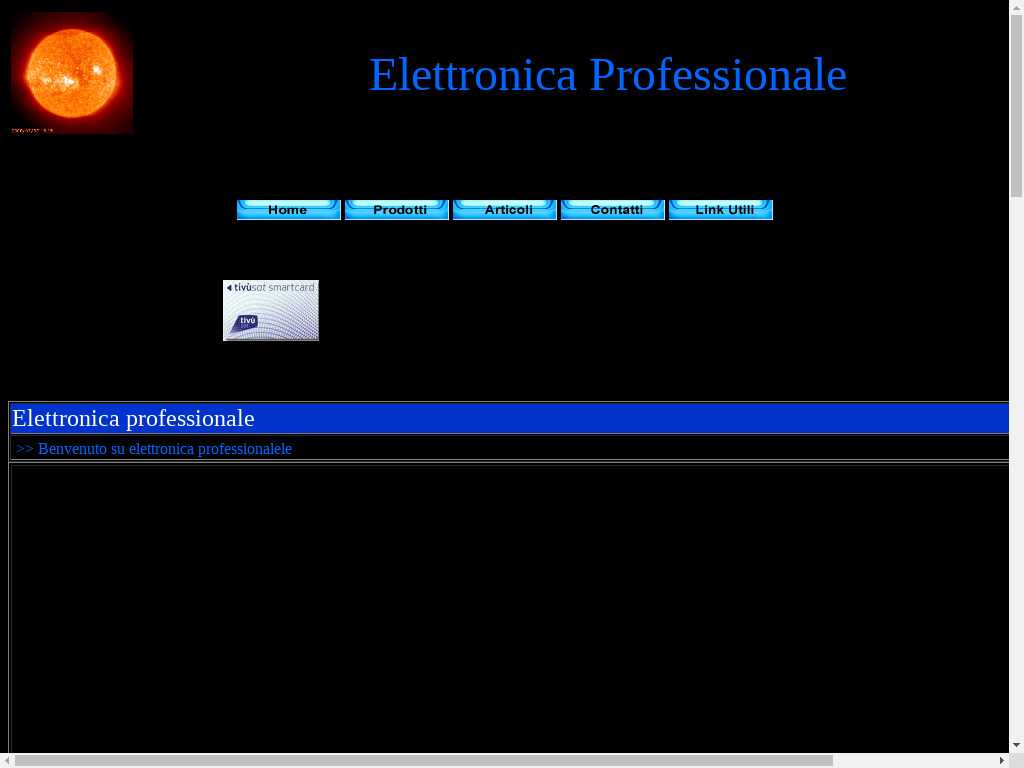This screenshot has width=1024, height=768.
Task: Click the tivùsat smartcard image
Action: (270, 310)
